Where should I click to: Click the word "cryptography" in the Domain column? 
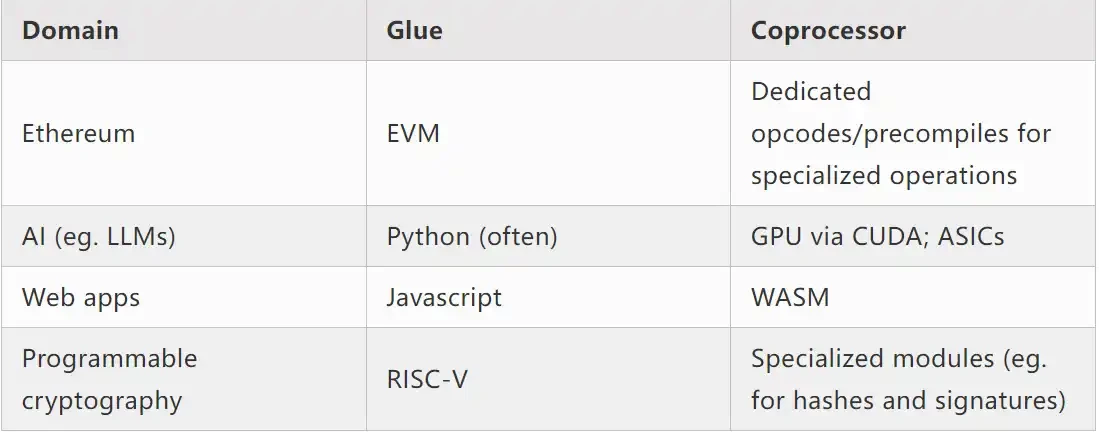[102, 401]
